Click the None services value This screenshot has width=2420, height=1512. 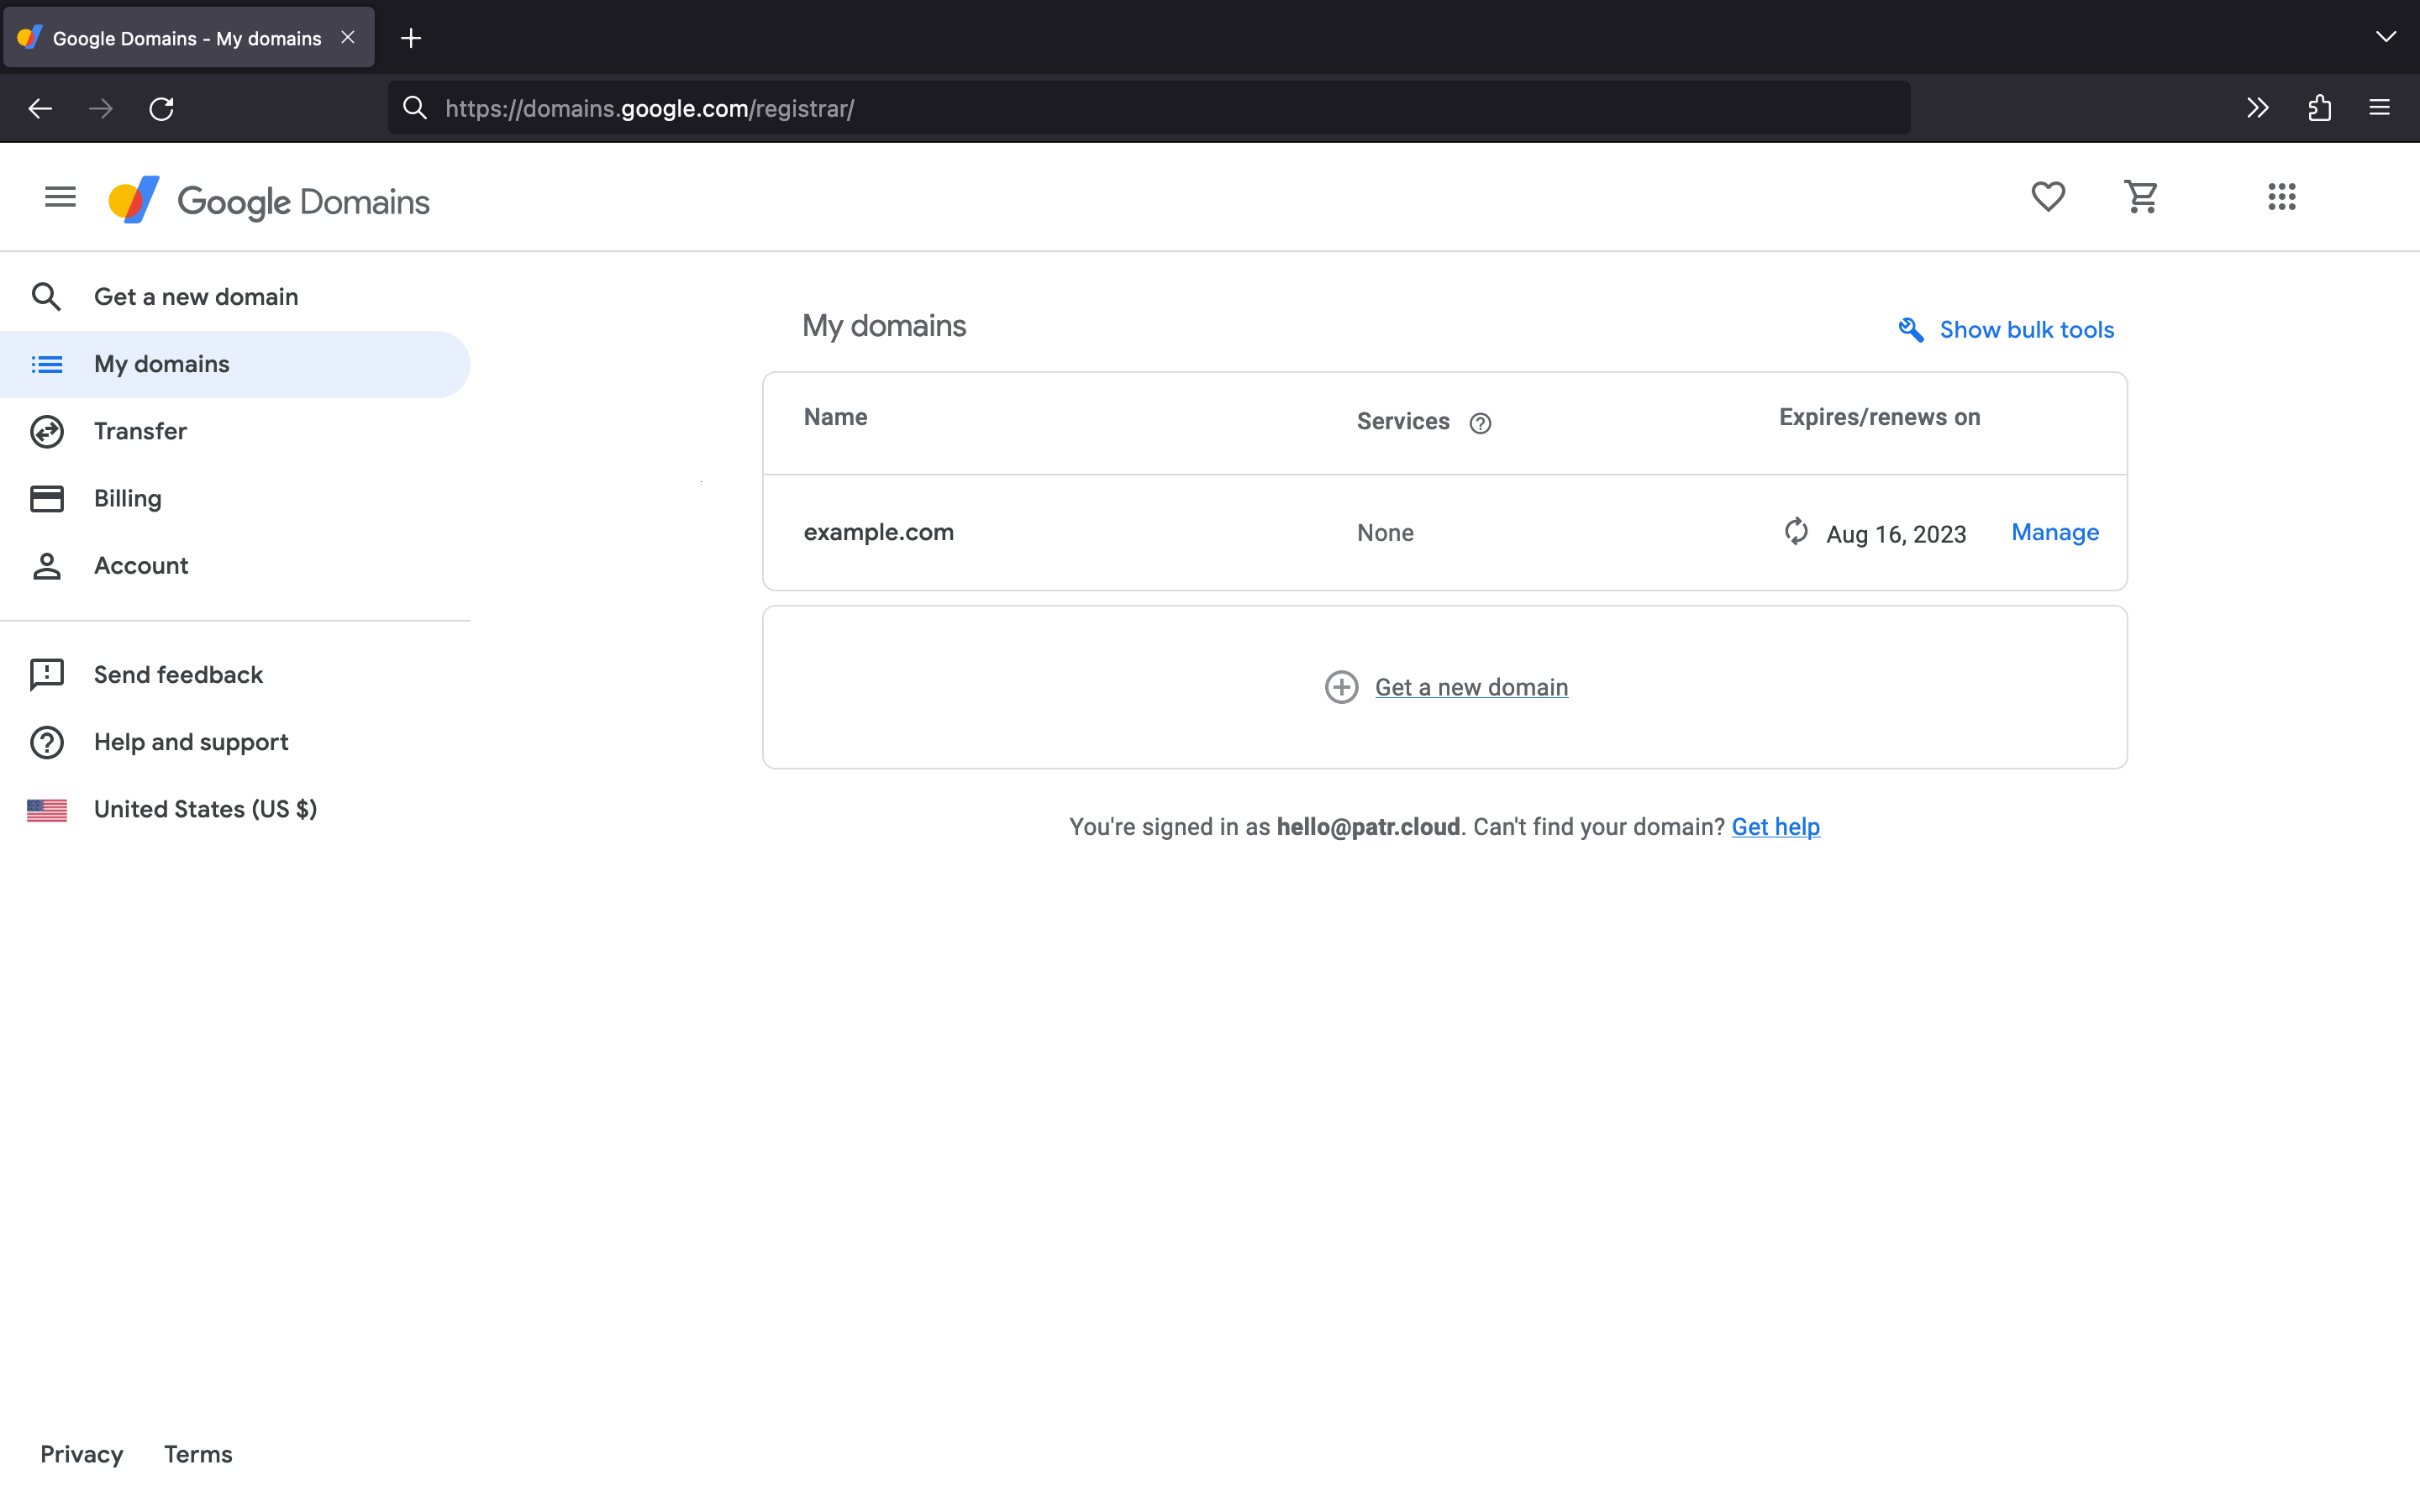[1385, 533]
